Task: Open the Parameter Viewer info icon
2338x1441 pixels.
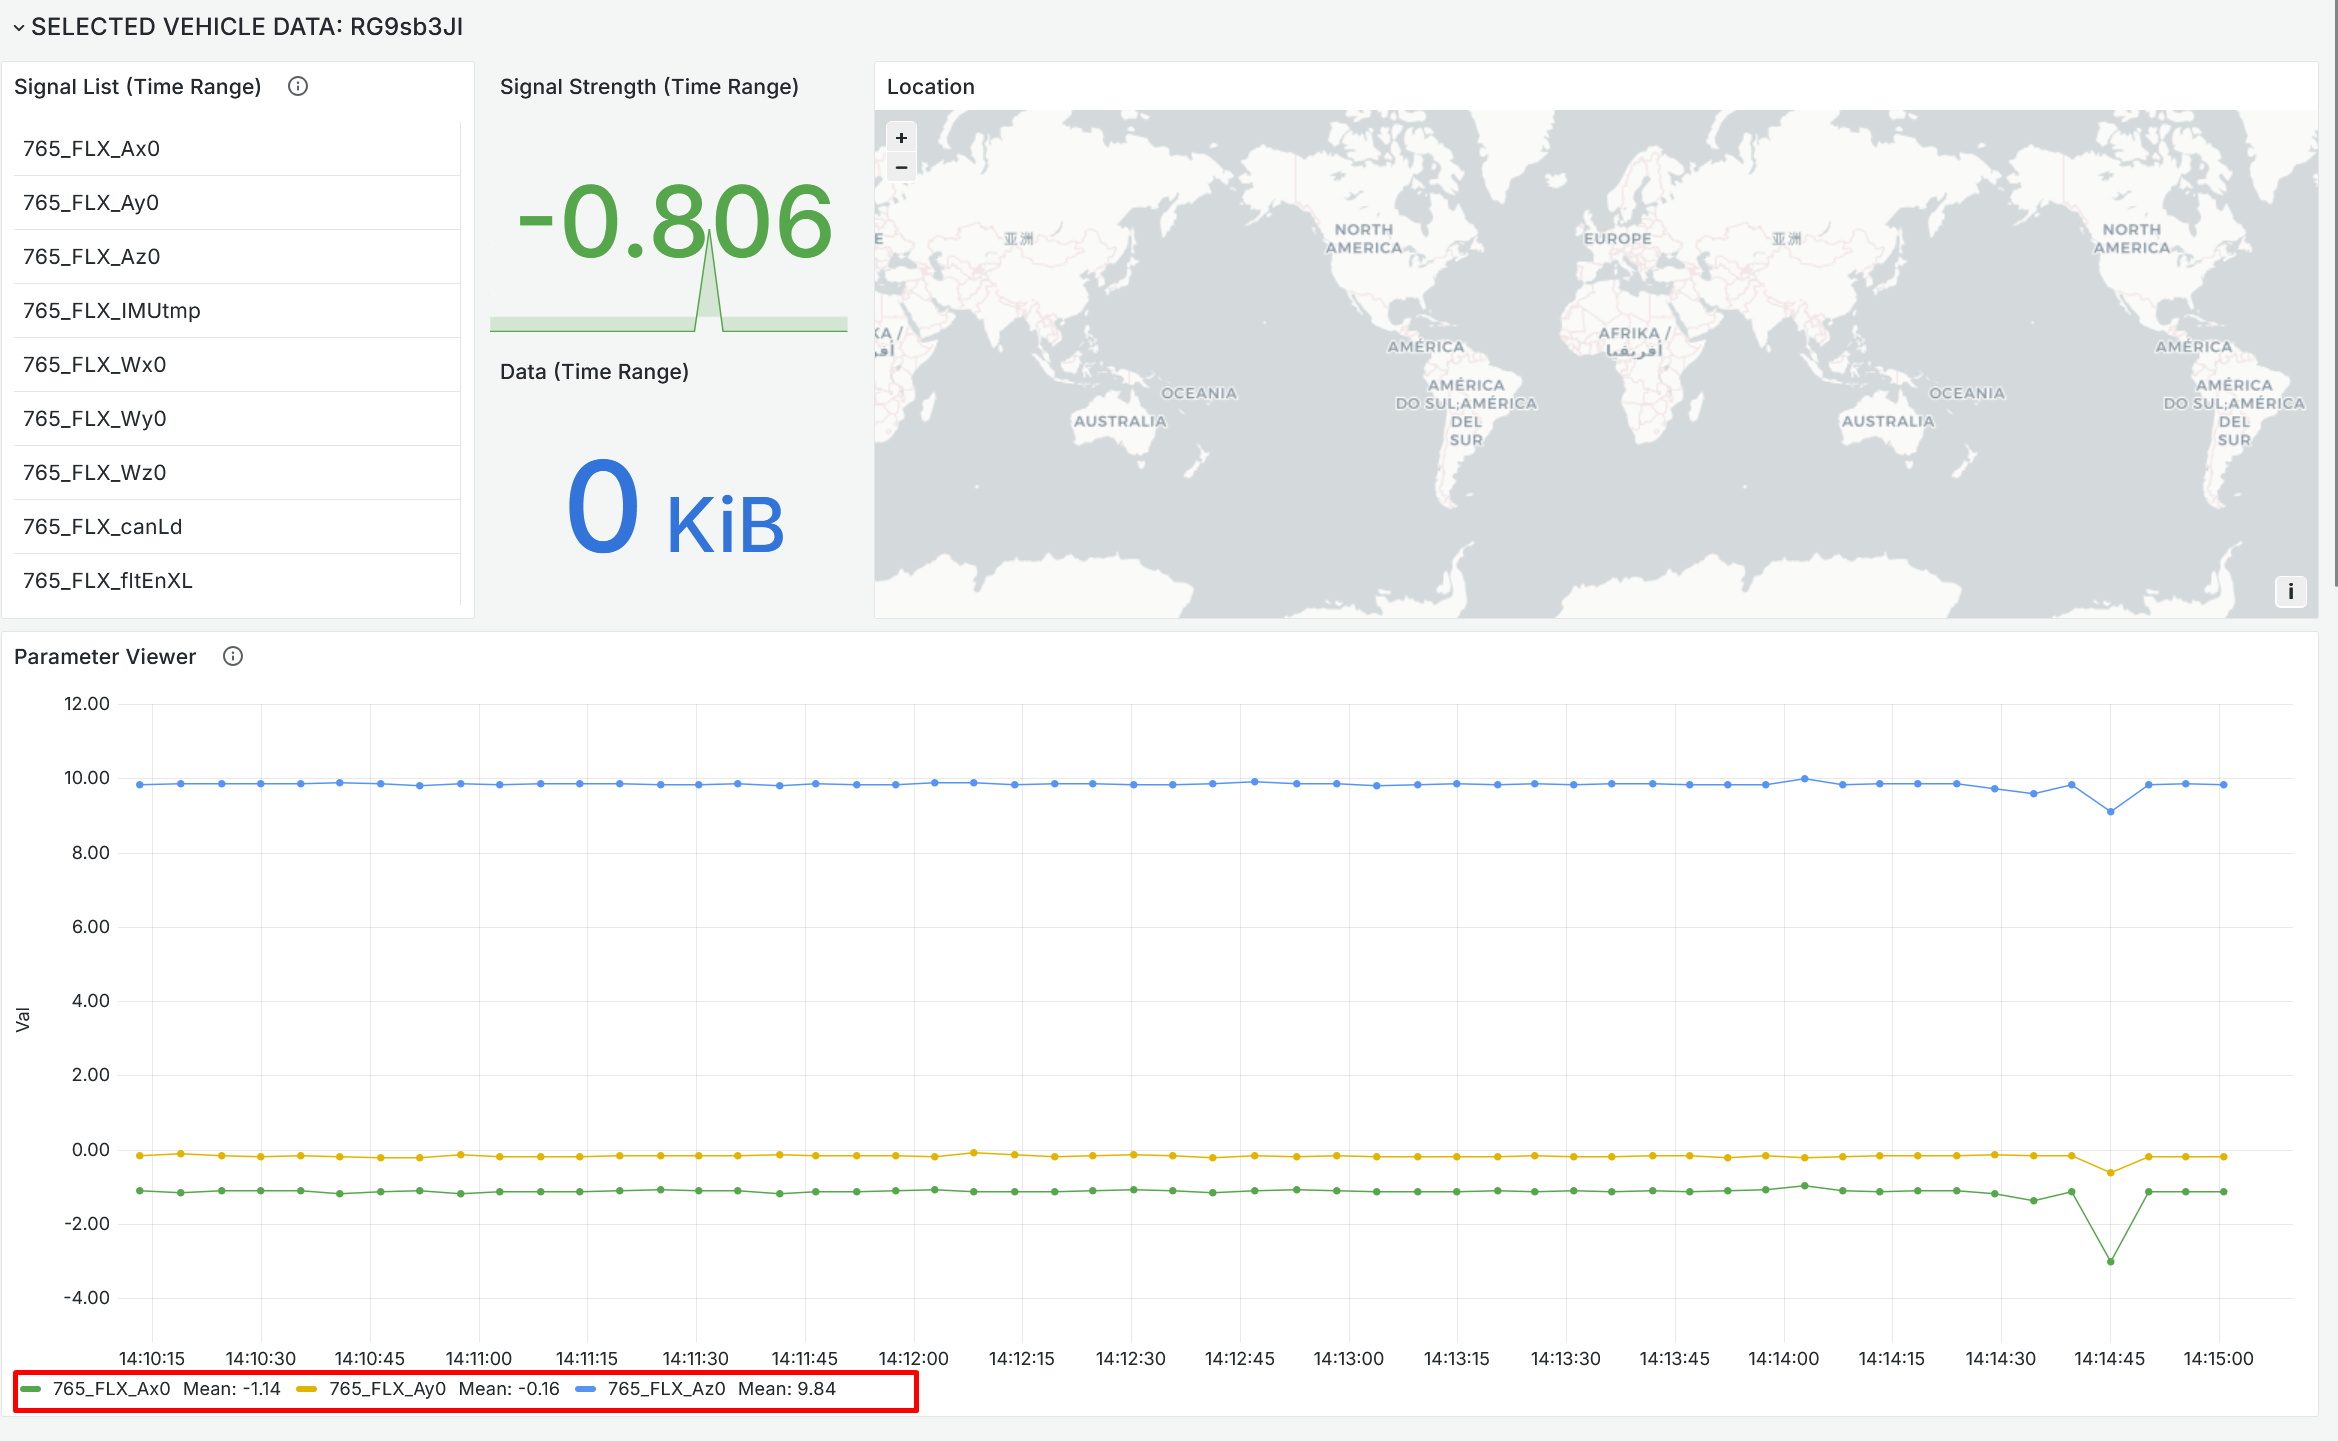Action: [x=233, y=657]
